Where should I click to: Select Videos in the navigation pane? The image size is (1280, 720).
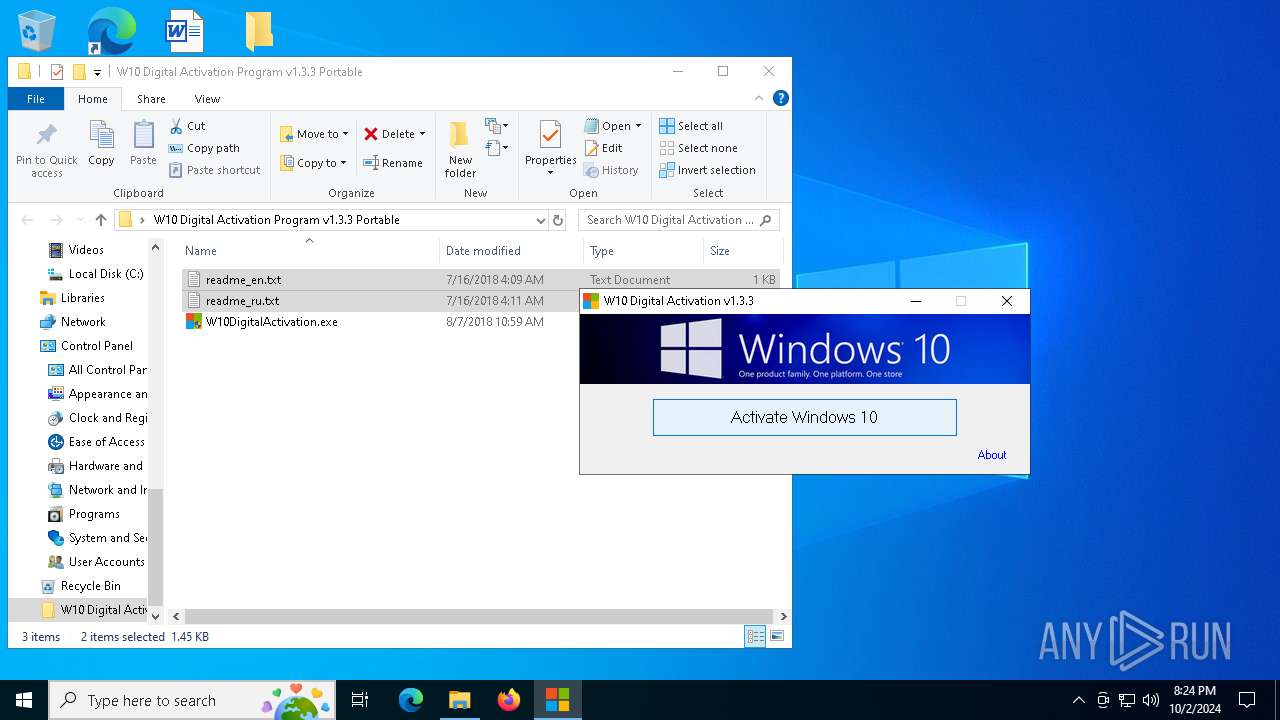(86, 250)
